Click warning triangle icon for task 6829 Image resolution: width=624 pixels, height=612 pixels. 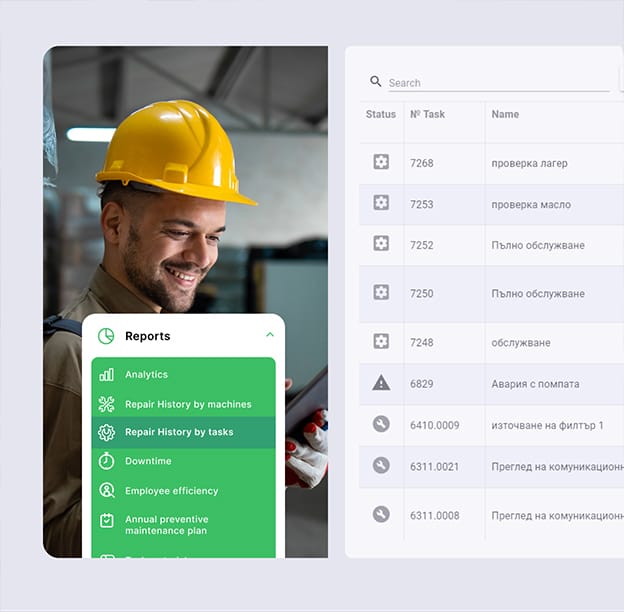tap(381, 383)
